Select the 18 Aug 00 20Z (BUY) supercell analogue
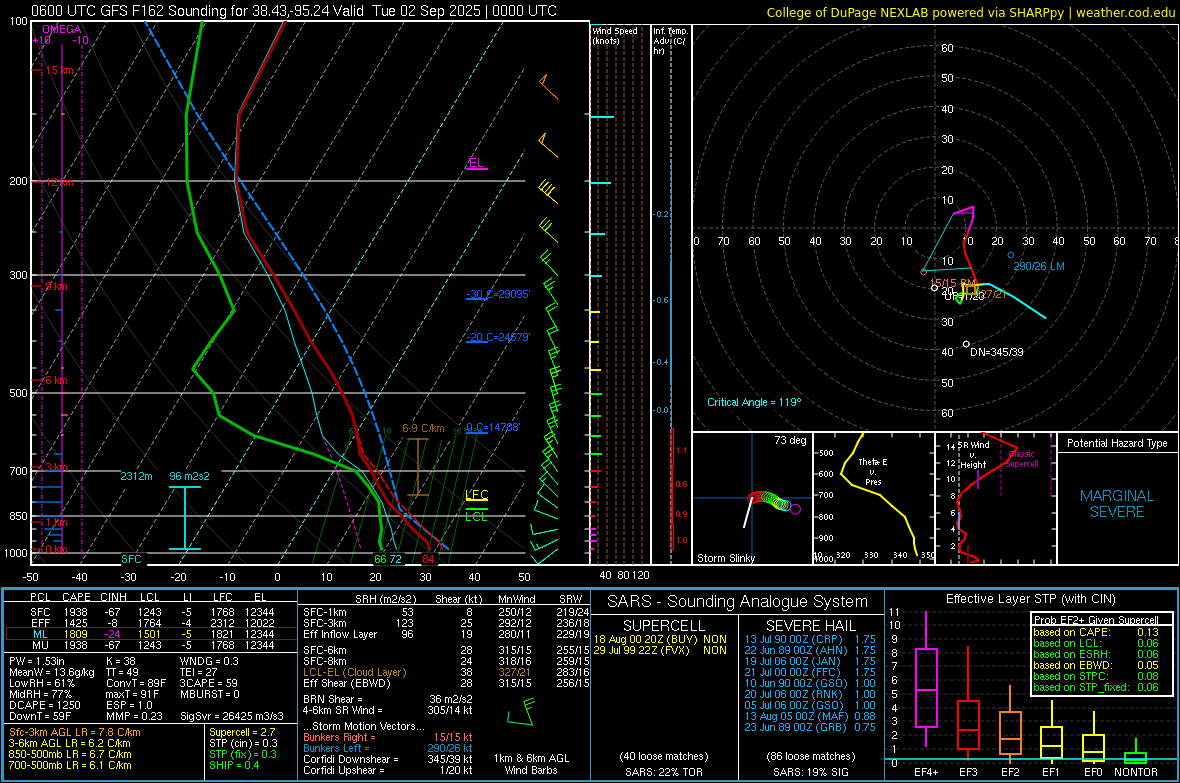Image resolution: width=1180 pixels, height=783 pixels. pyautogui.click(x=660, y=639)
